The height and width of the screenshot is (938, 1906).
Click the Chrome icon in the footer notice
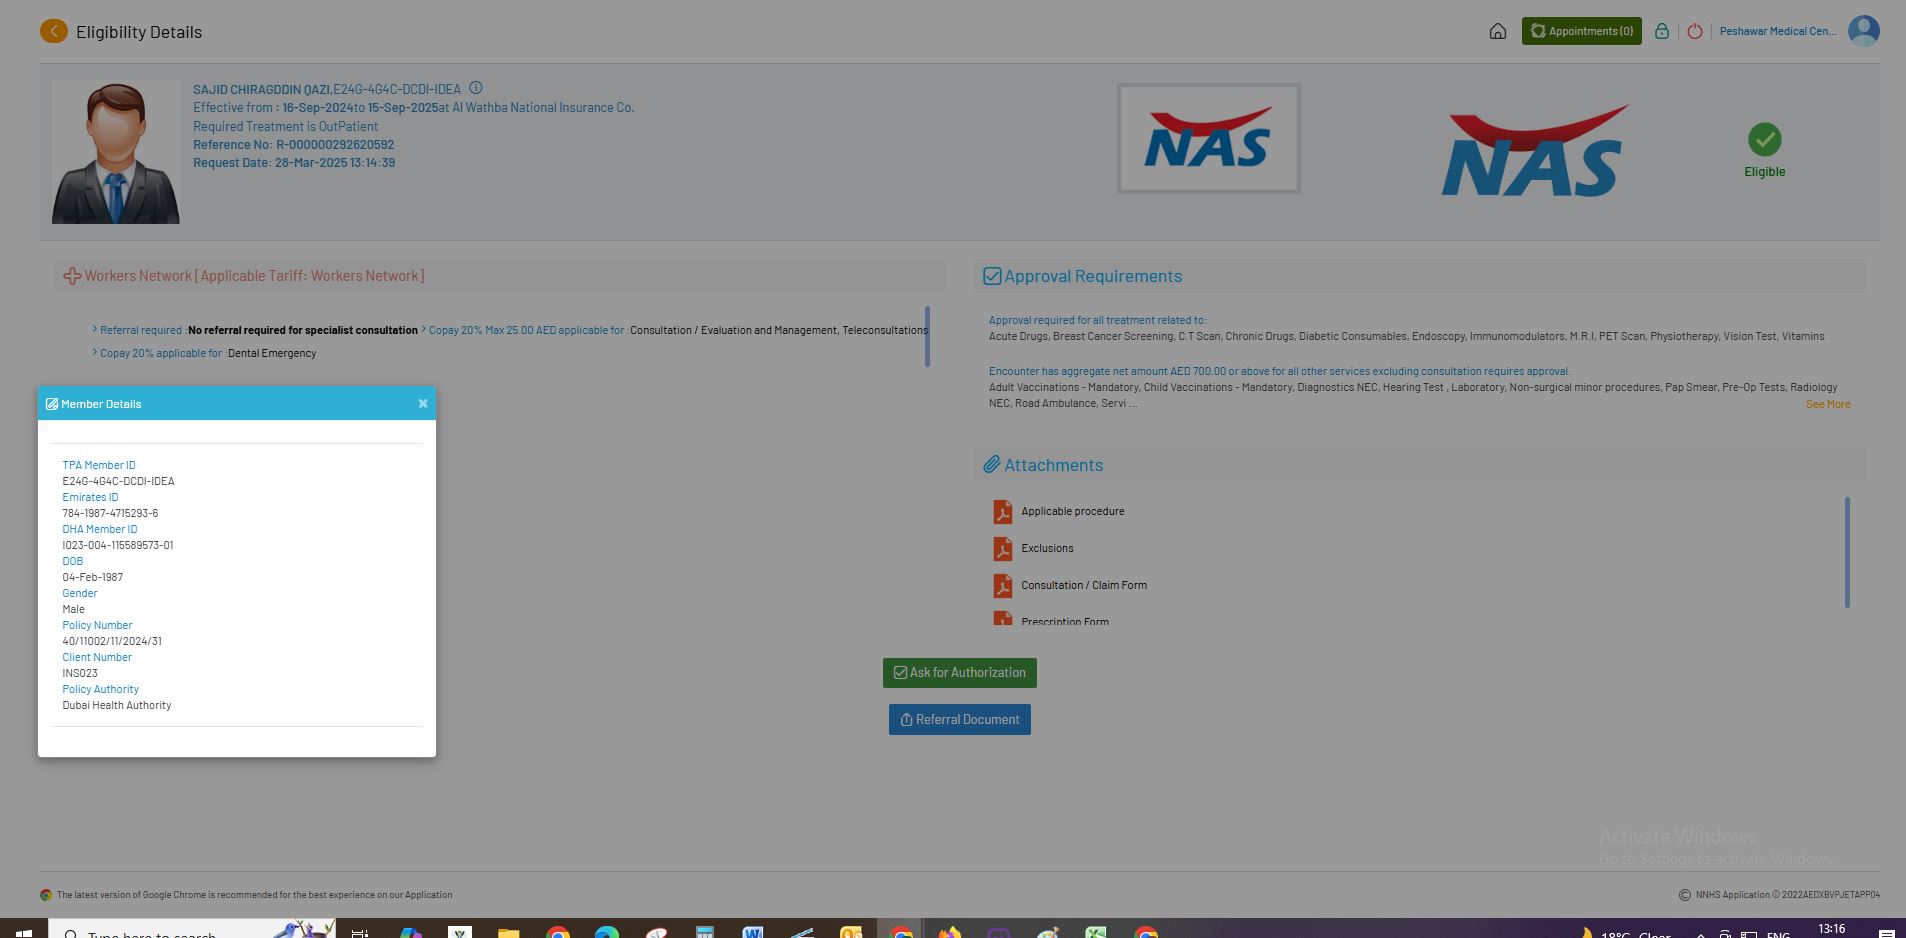(x=46, y=895)
